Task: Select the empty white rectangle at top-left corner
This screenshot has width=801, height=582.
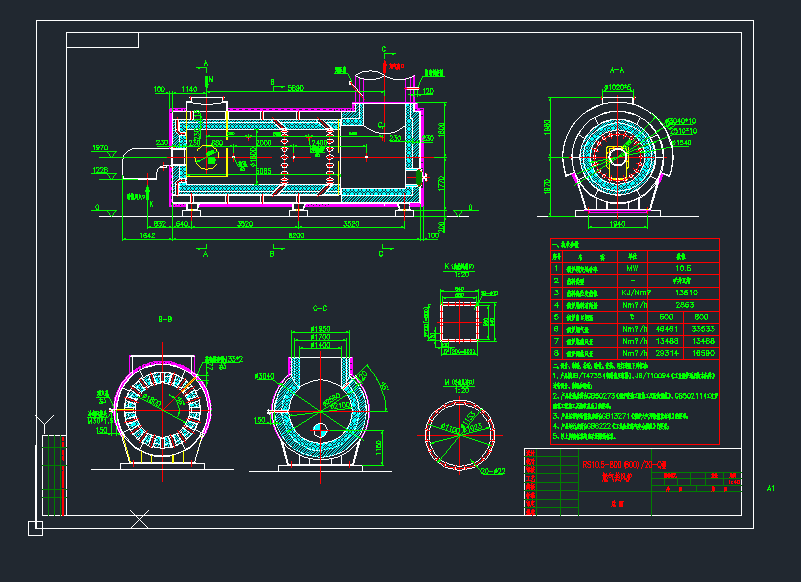Action: tap(102, 39)
